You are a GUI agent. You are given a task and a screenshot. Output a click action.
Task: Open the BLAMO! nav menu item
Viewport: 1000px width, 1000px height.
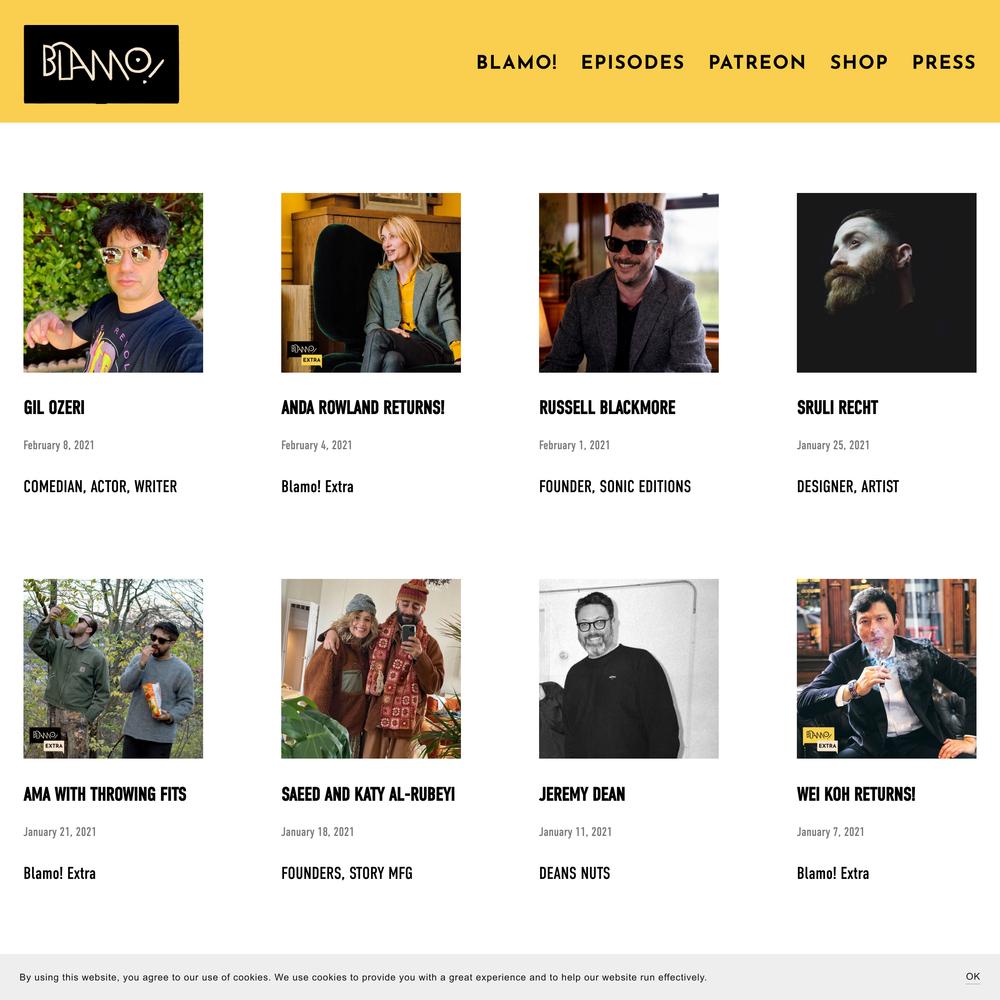click(x=517, y=62)
